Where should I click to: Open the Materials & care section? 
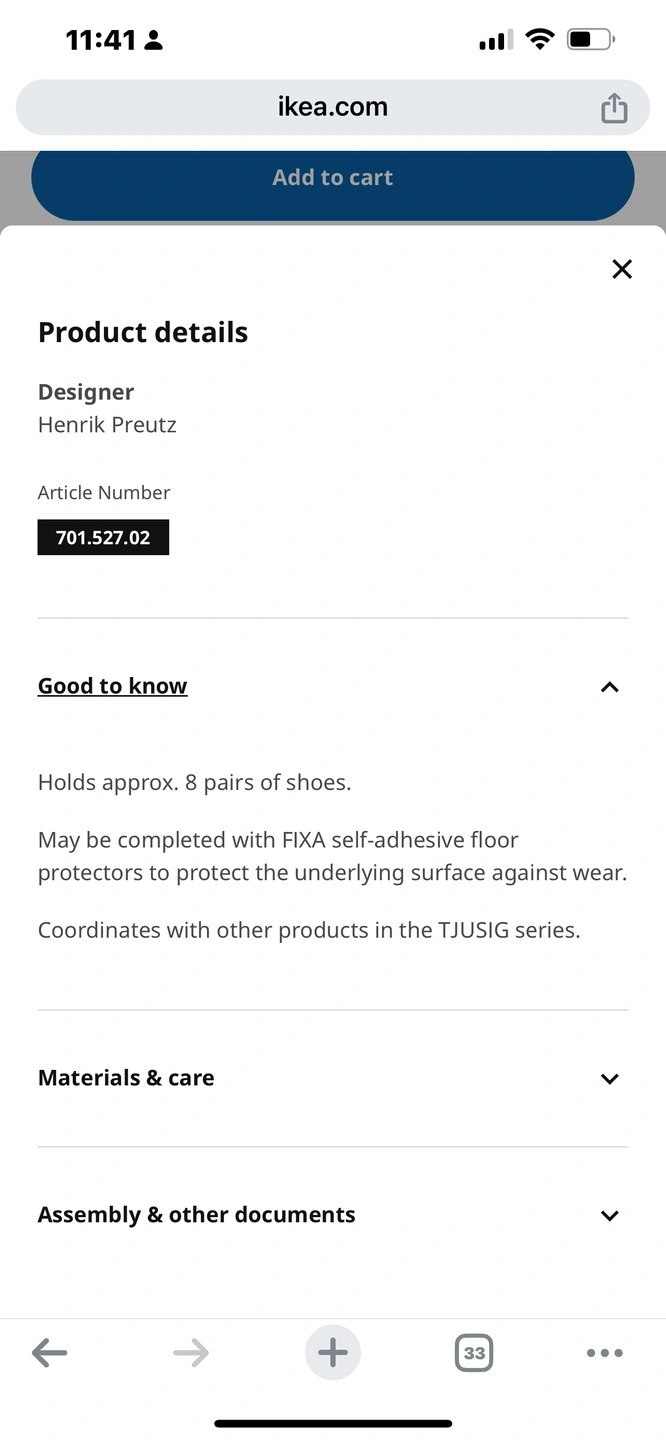(x=126, y=1078)
